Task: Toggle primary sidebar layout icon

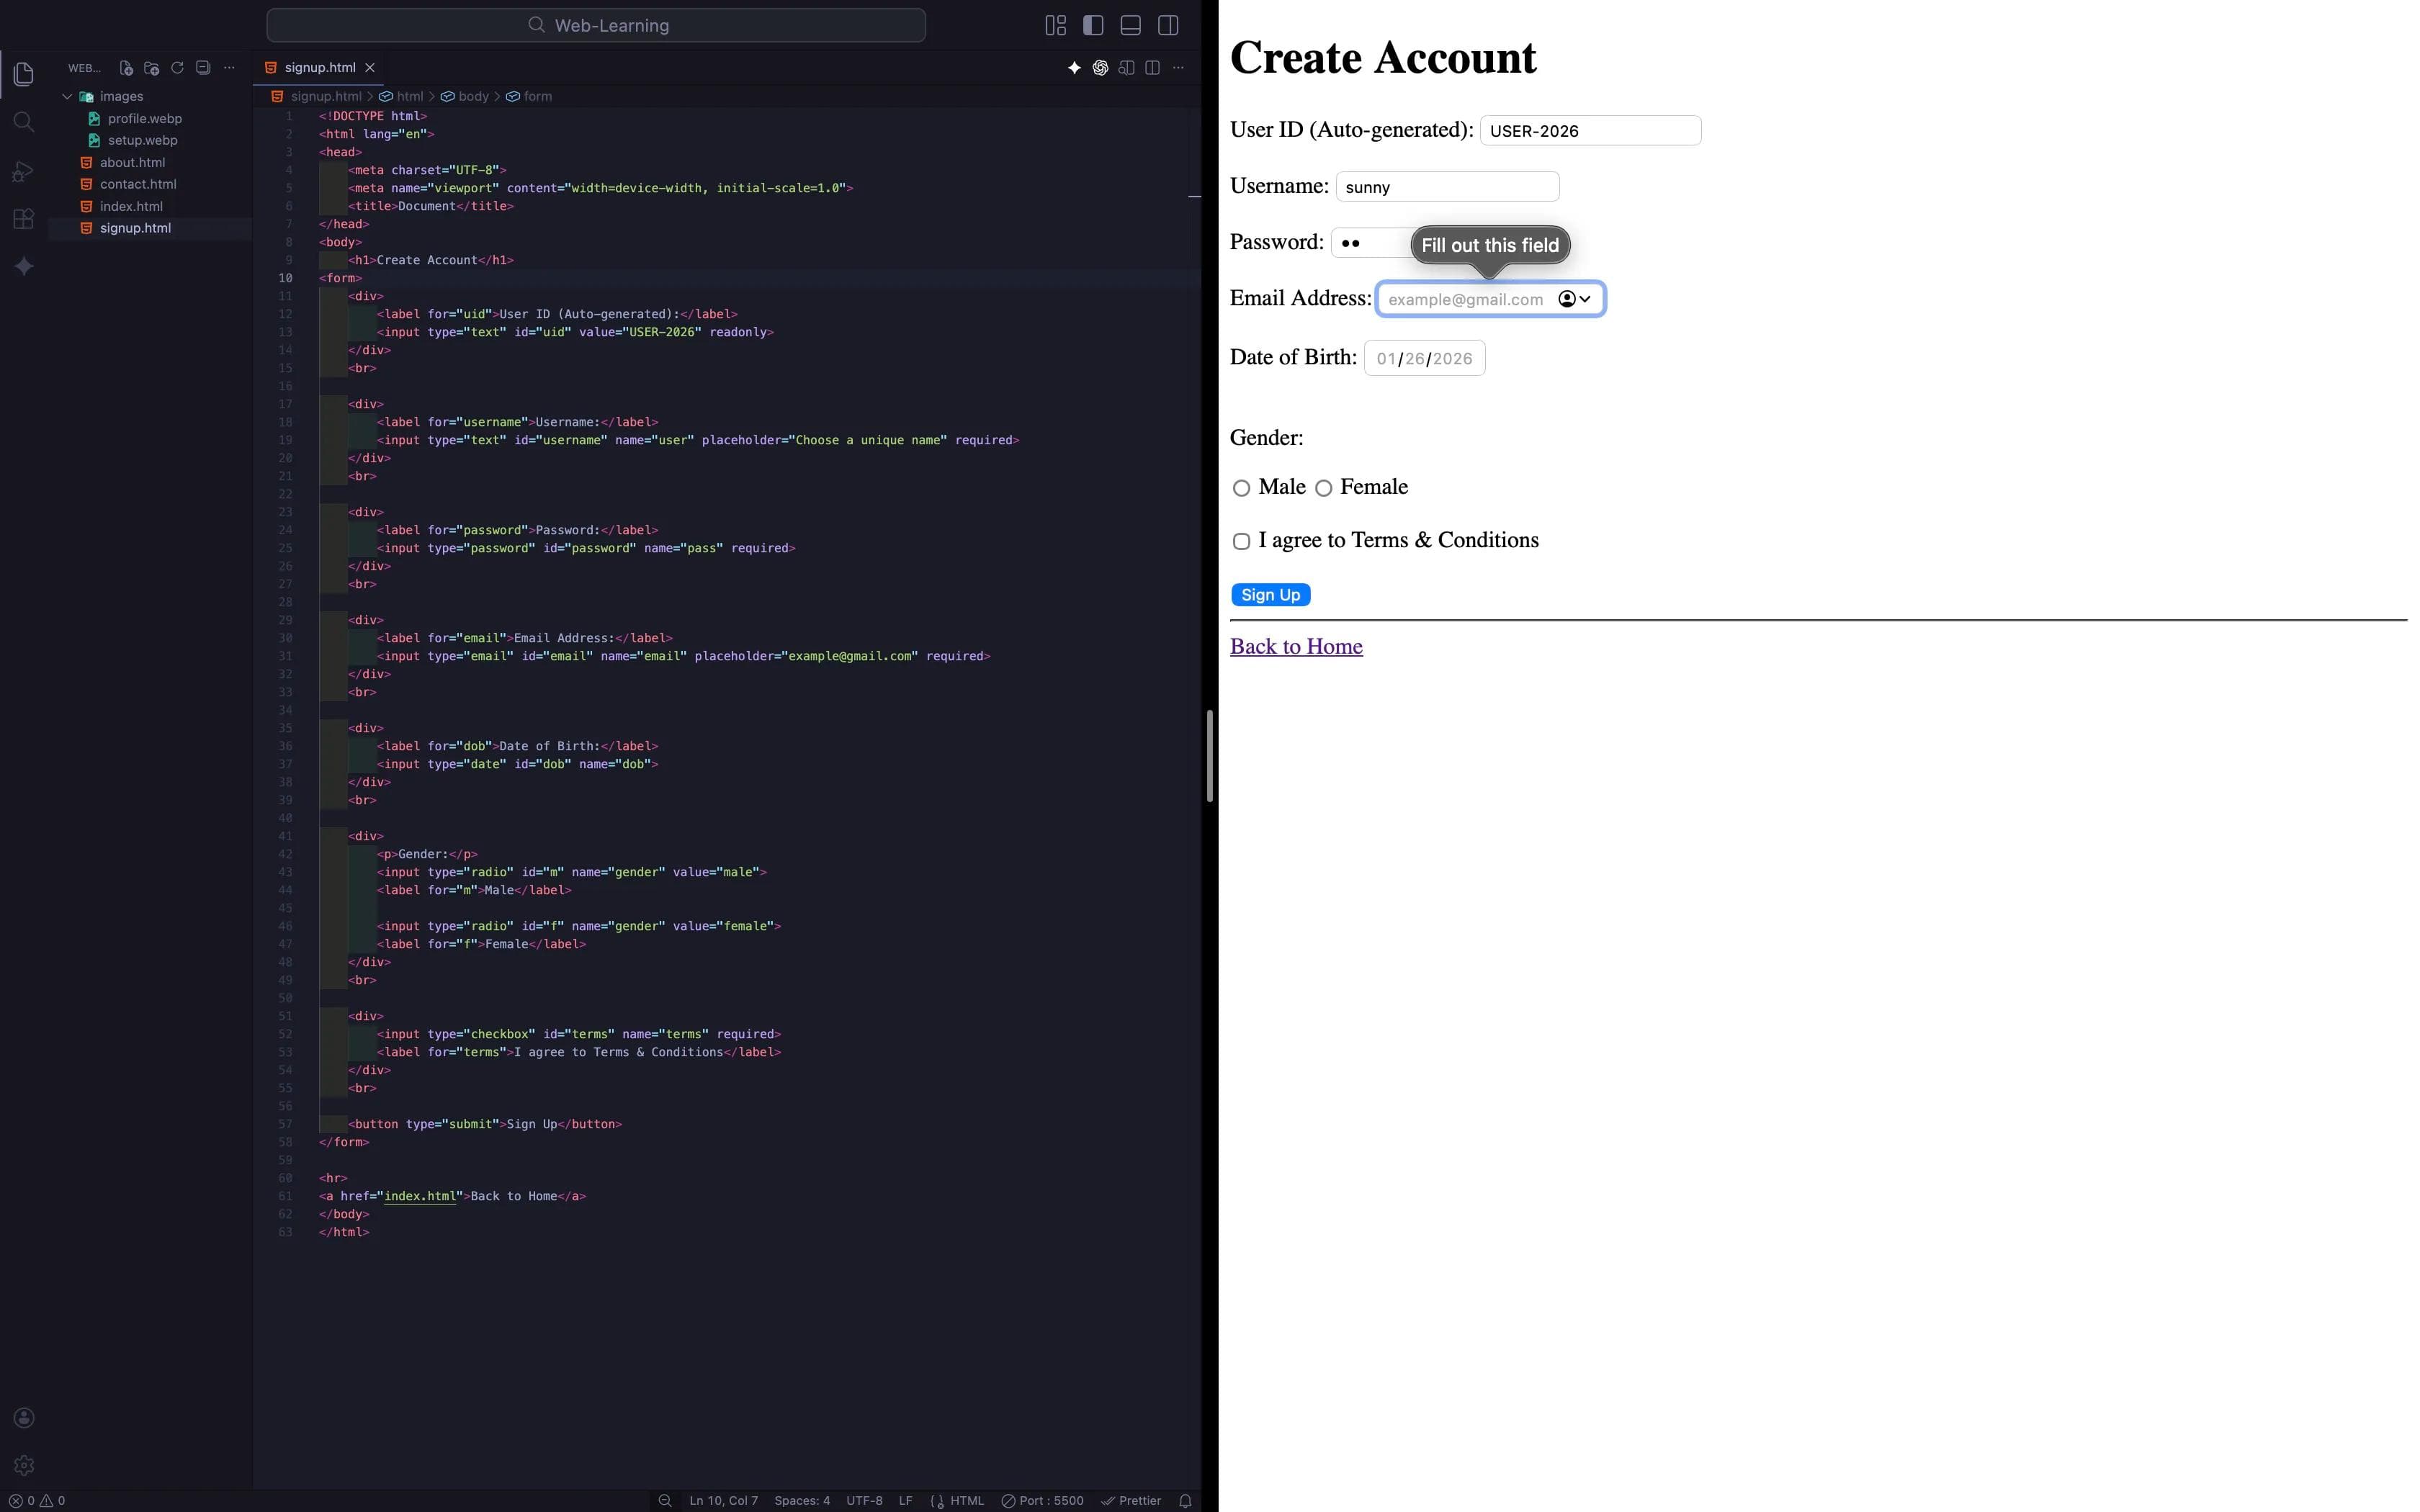Action: point(1093,26)
